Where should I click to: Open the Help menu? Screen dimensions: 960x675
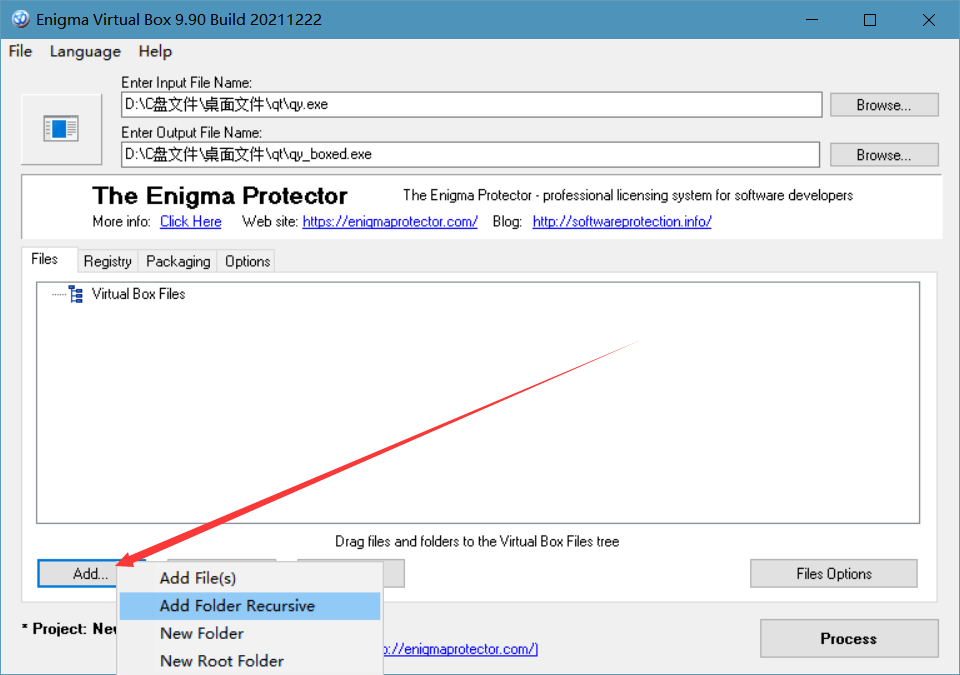pyautogui.click(x=155, y=51)
